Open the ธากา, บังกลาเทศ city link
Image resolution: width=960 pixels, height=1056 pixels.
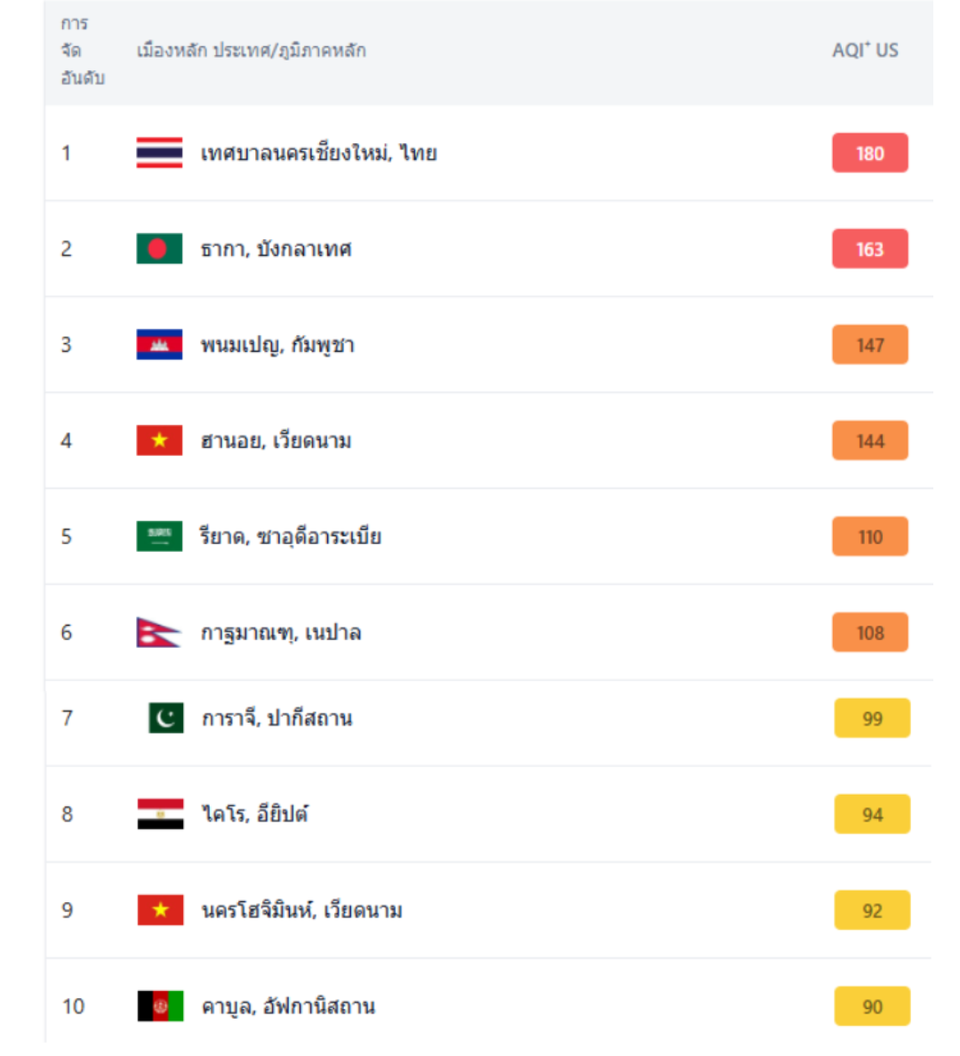(276, 249)
